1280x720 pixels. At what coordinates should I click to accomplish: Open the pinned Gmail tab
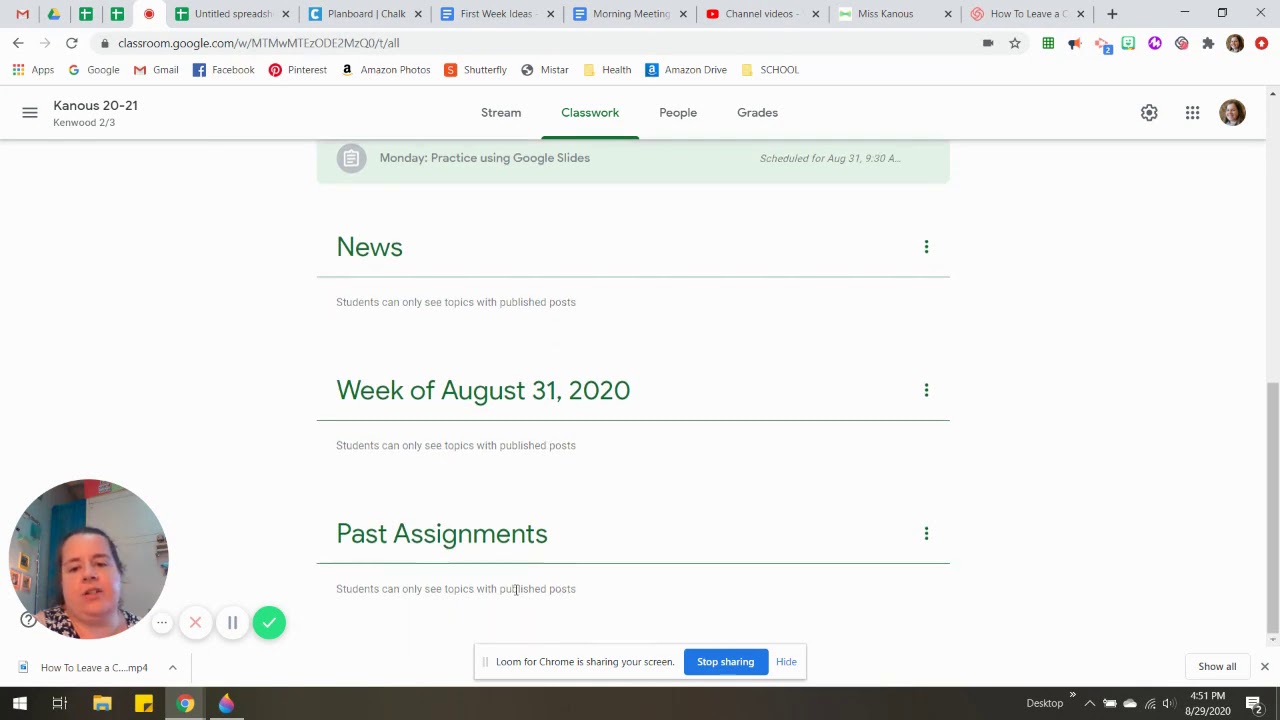pyautogui.click(x=22, y=14)
